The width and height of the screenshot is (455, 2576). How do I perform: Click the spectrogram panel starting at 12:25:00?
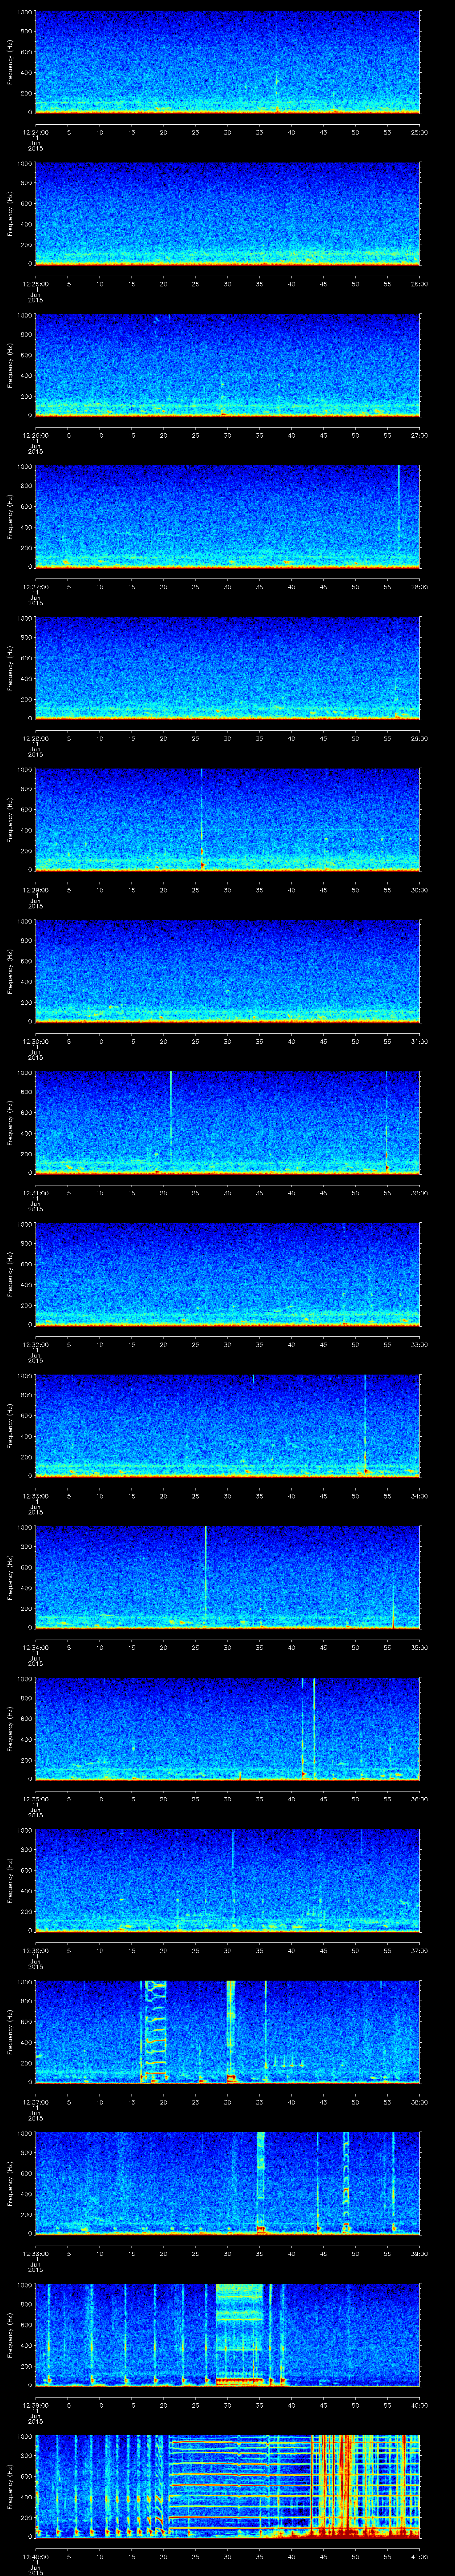(227, 213)
